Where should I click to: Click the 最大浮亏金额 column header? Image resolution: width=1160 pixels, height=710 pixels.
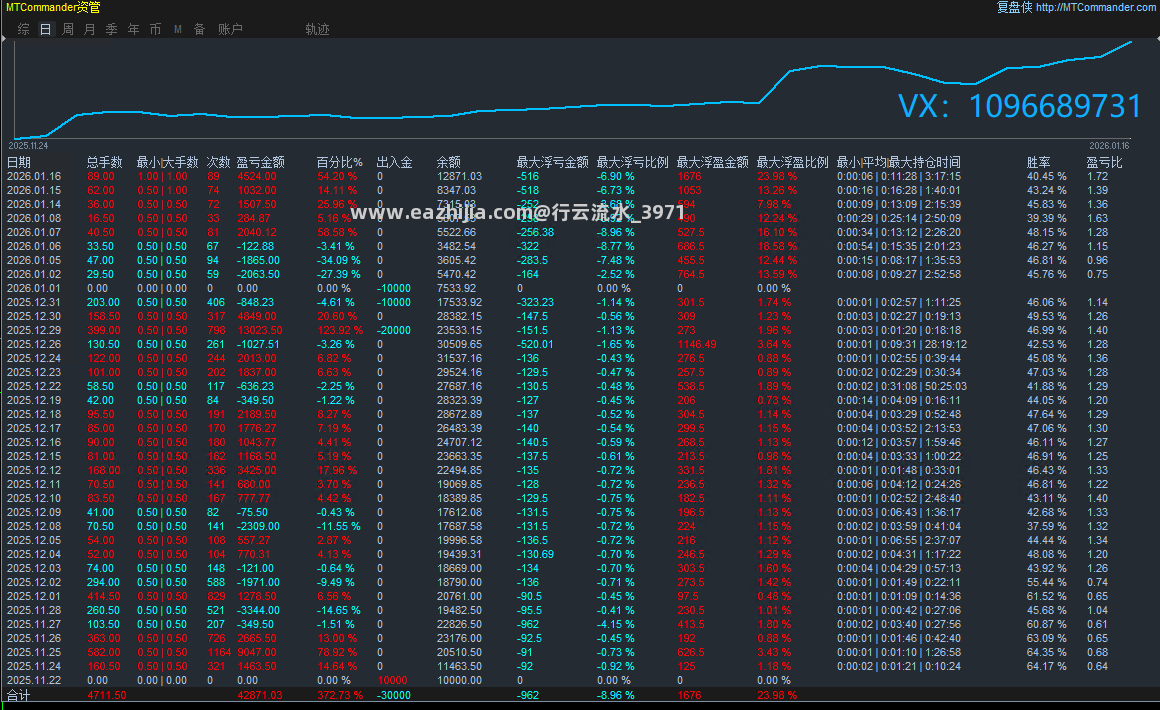553,162
